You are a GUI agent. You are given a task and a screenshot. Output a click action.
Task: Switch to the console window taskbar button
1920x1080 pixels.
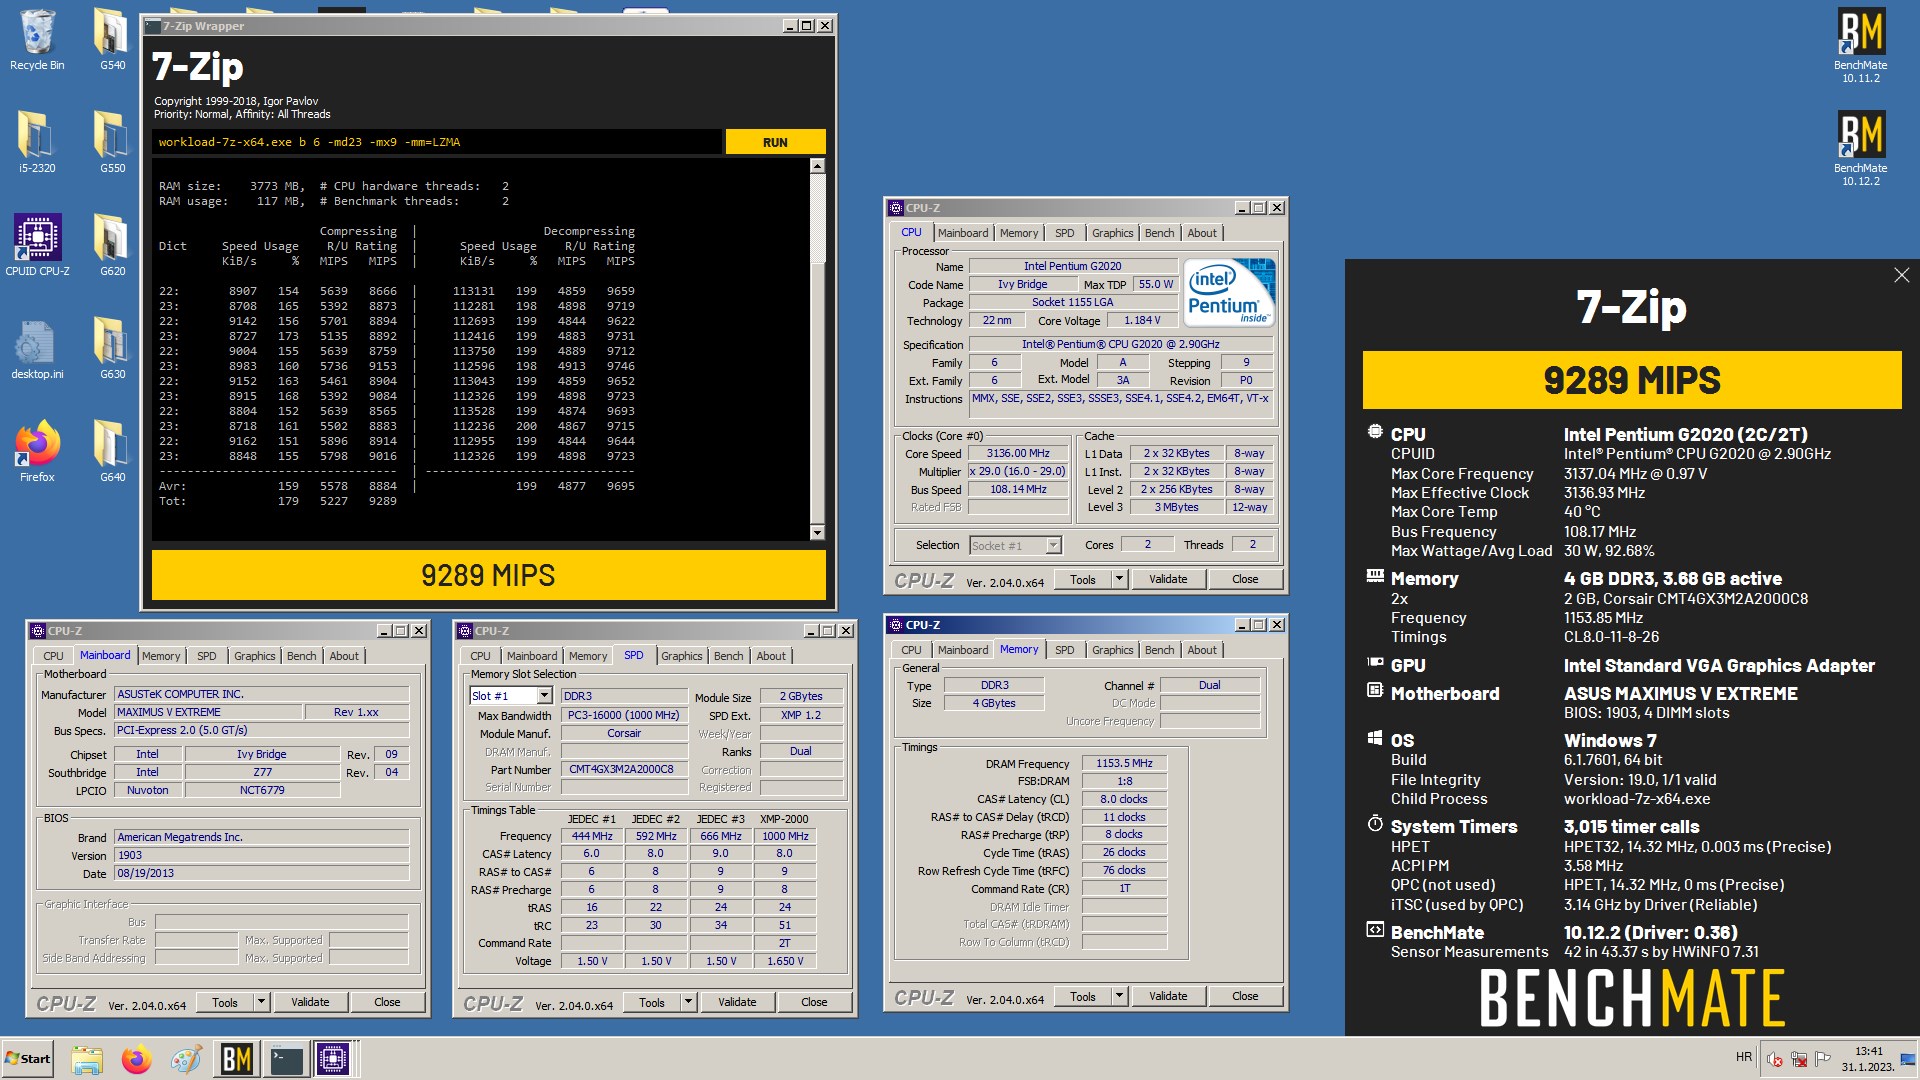click(286, 1059)
